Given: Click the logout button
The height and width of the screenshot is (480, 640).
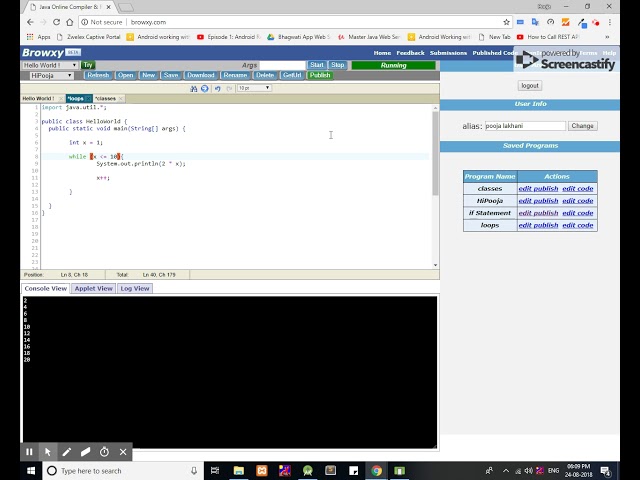Looking at the screenshot, I should tap(530, 86).
